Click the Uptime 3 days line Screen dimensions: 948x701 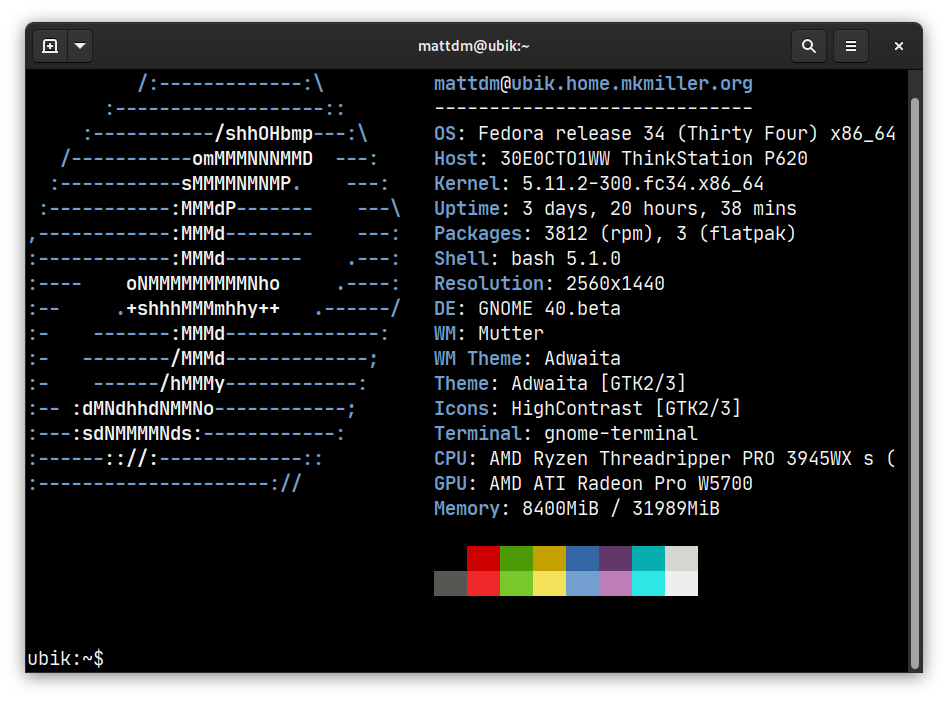[615, 209]
